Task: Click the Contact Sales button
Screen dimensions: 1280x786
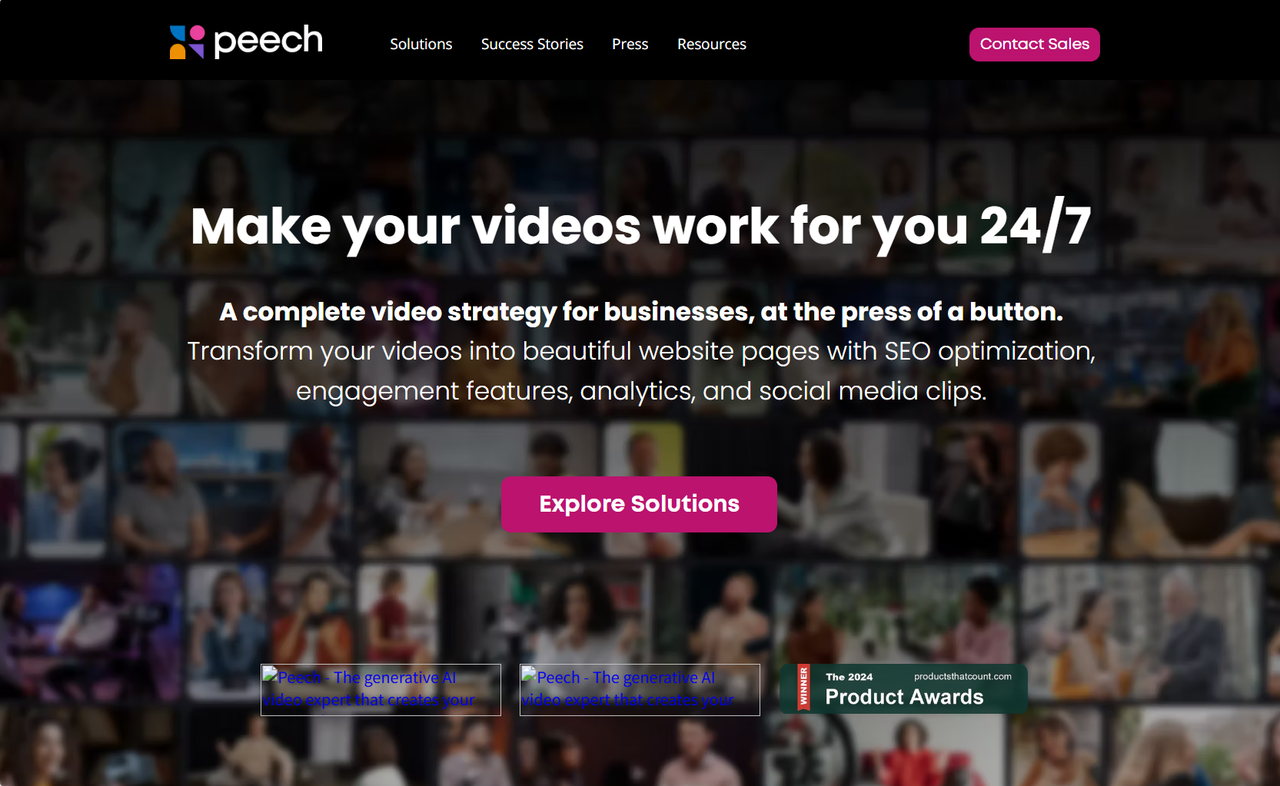Action: point(1034,44)
